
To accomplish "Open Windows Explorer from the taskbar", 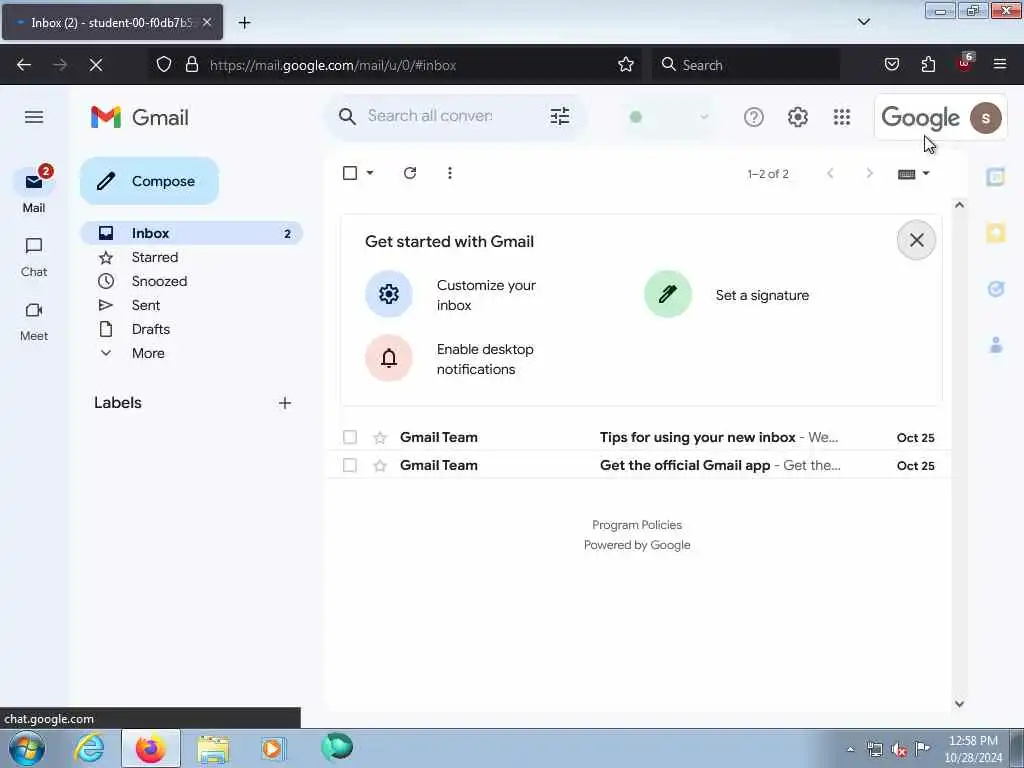I will (x=213, y=749).
